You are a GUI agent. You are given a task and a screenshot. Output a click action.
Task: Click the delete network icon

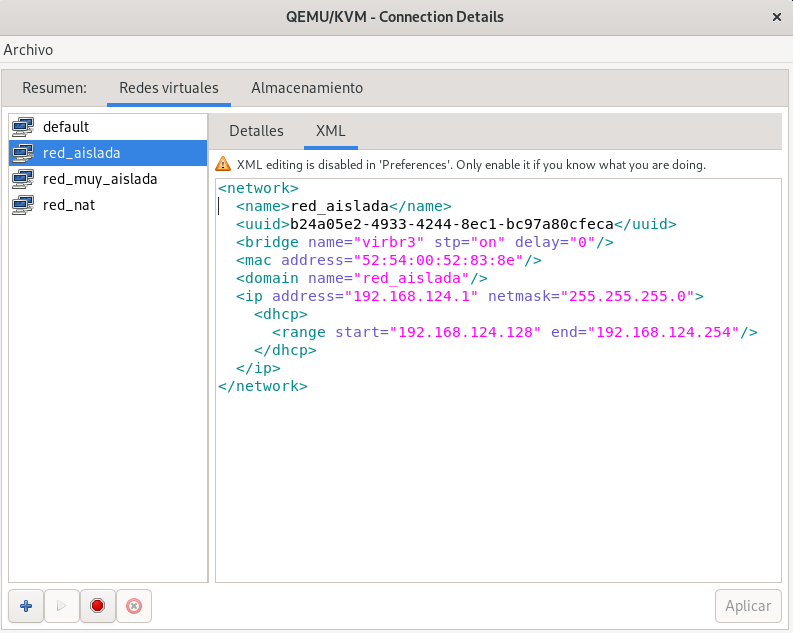[x=134, y=606]
